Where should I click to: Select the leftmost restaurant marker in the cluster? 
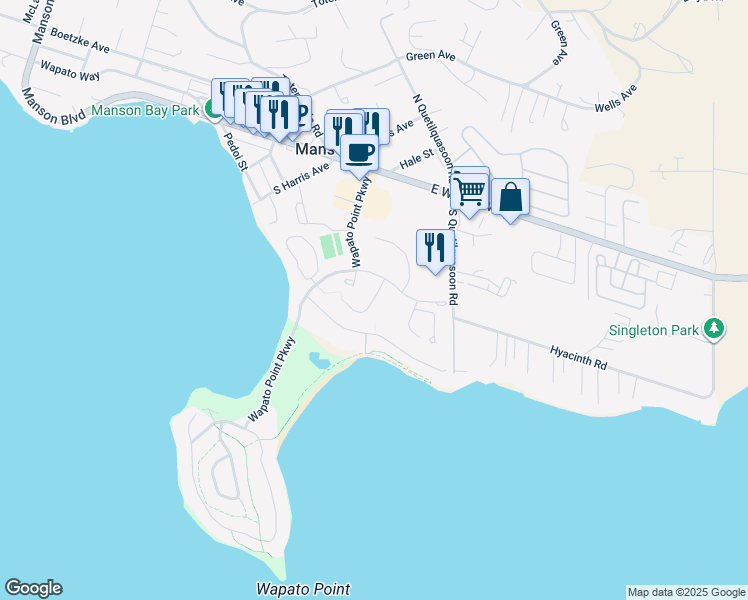220,95
